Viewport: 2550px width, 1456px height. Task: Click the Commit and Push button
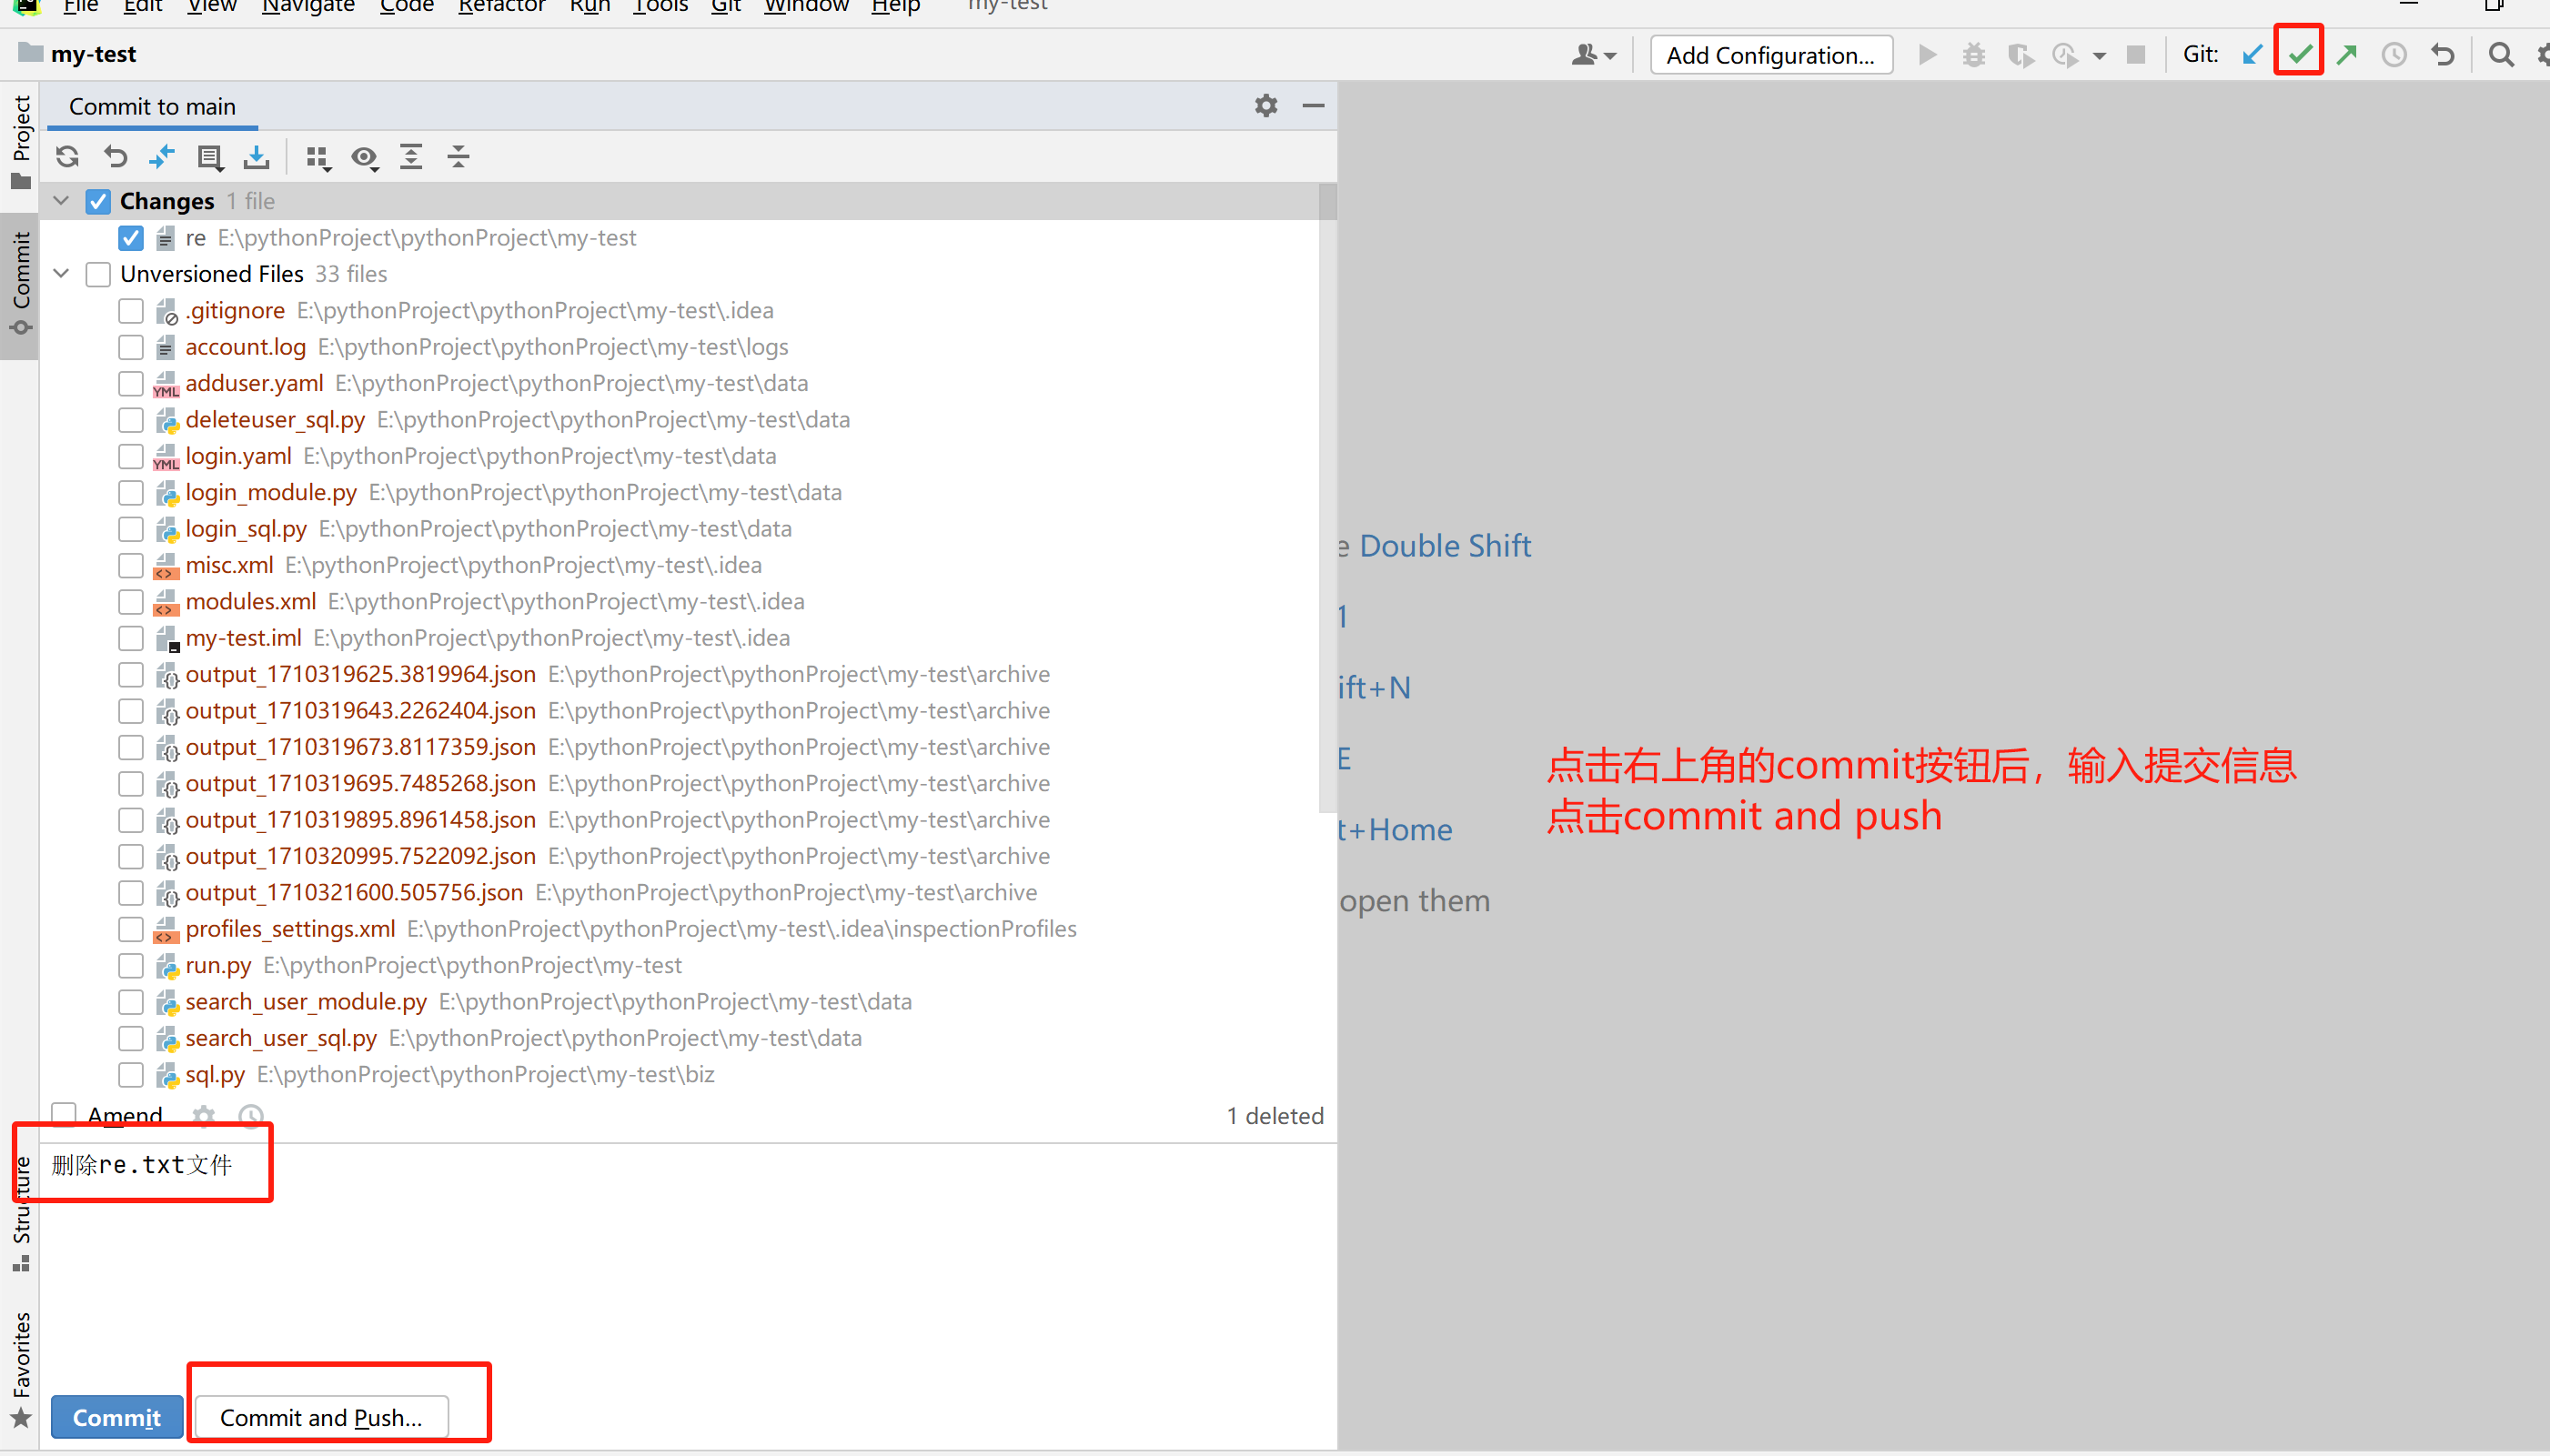pos(321,1417)
